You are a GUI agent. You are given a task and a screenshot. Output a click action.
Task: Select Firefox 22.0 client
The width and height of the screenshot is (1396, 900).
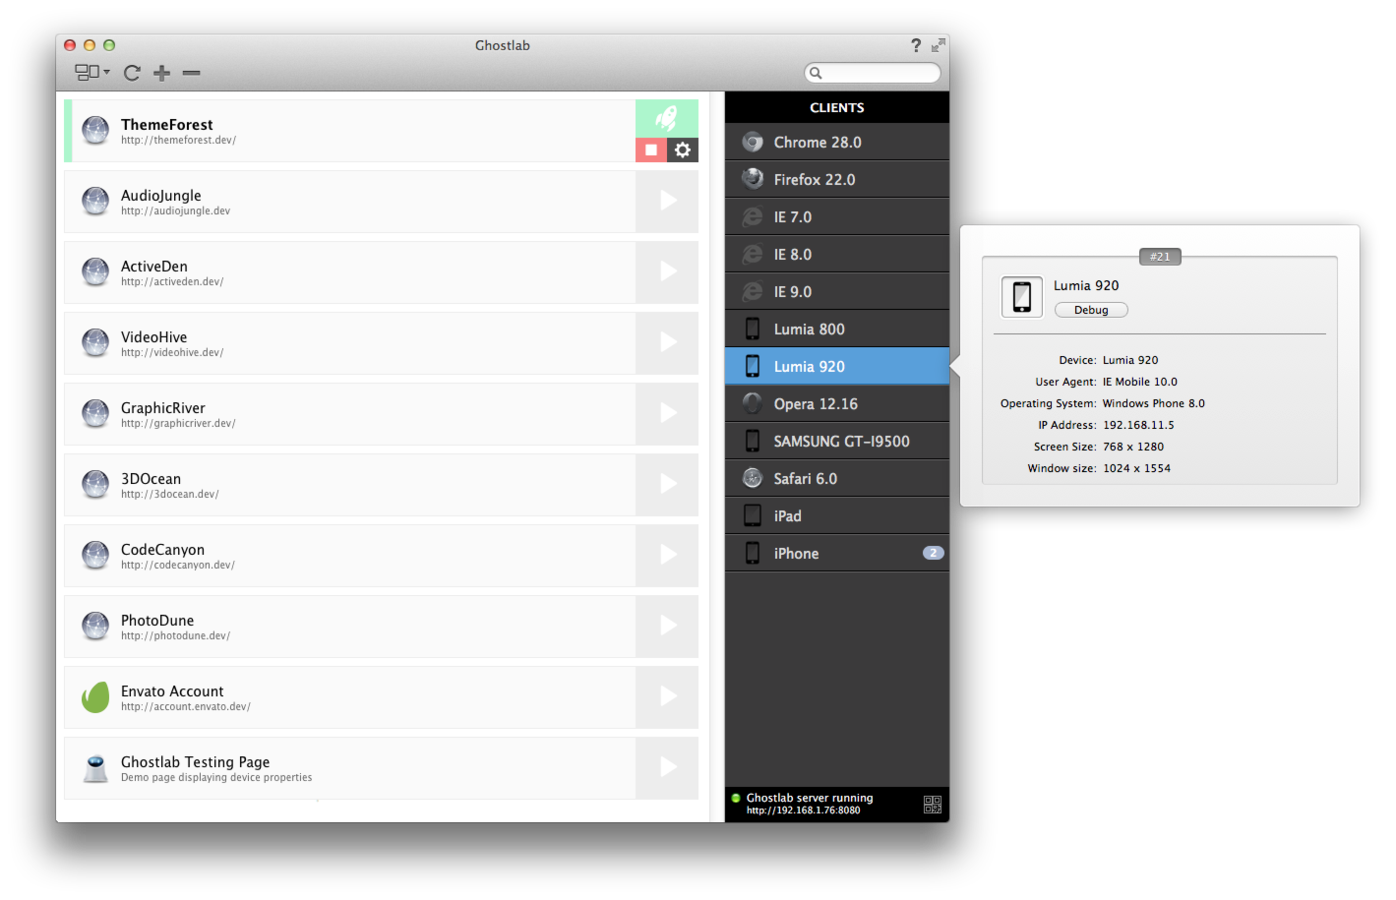click(837, 180)
